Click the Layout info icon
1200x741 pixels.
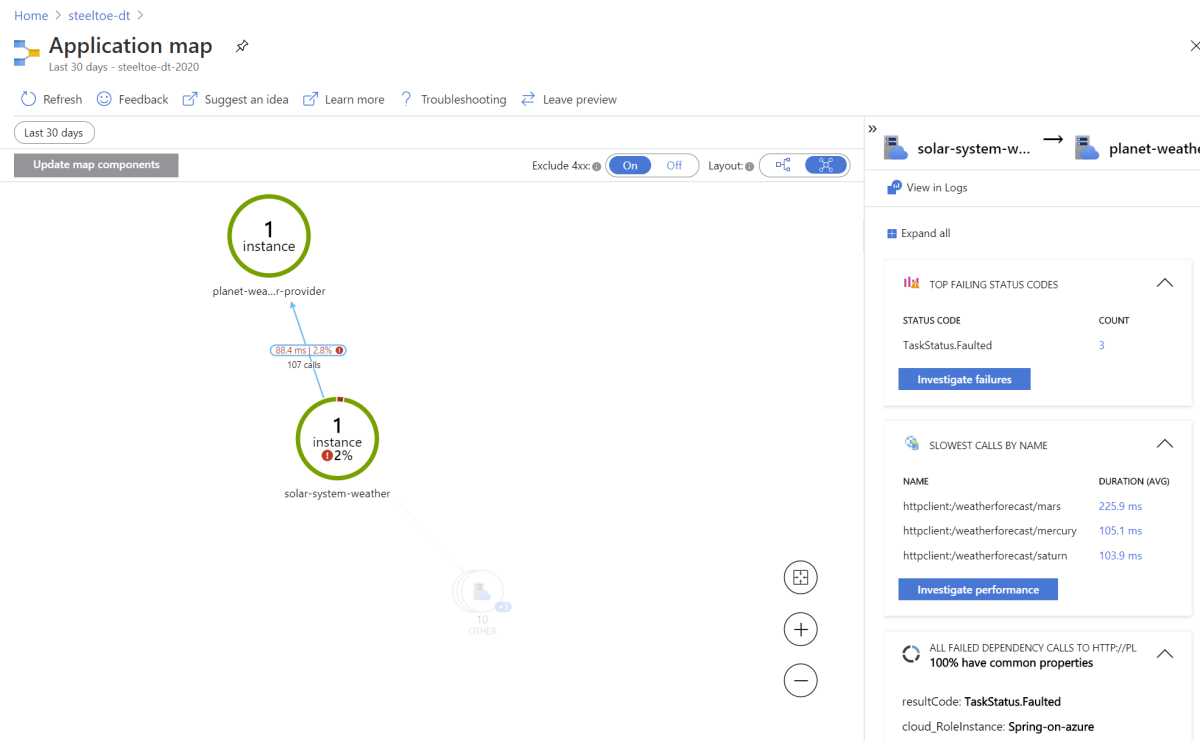(x=749, y=167)
